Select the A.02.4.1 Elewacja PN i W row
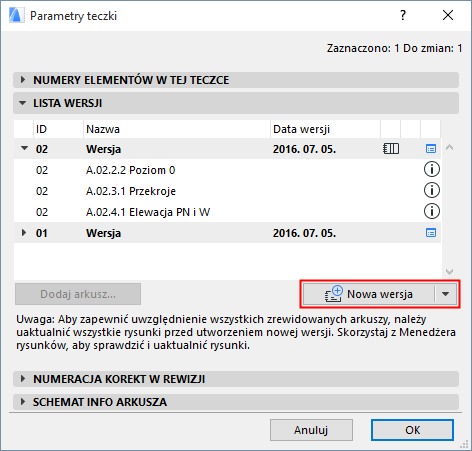 [227, 212]
